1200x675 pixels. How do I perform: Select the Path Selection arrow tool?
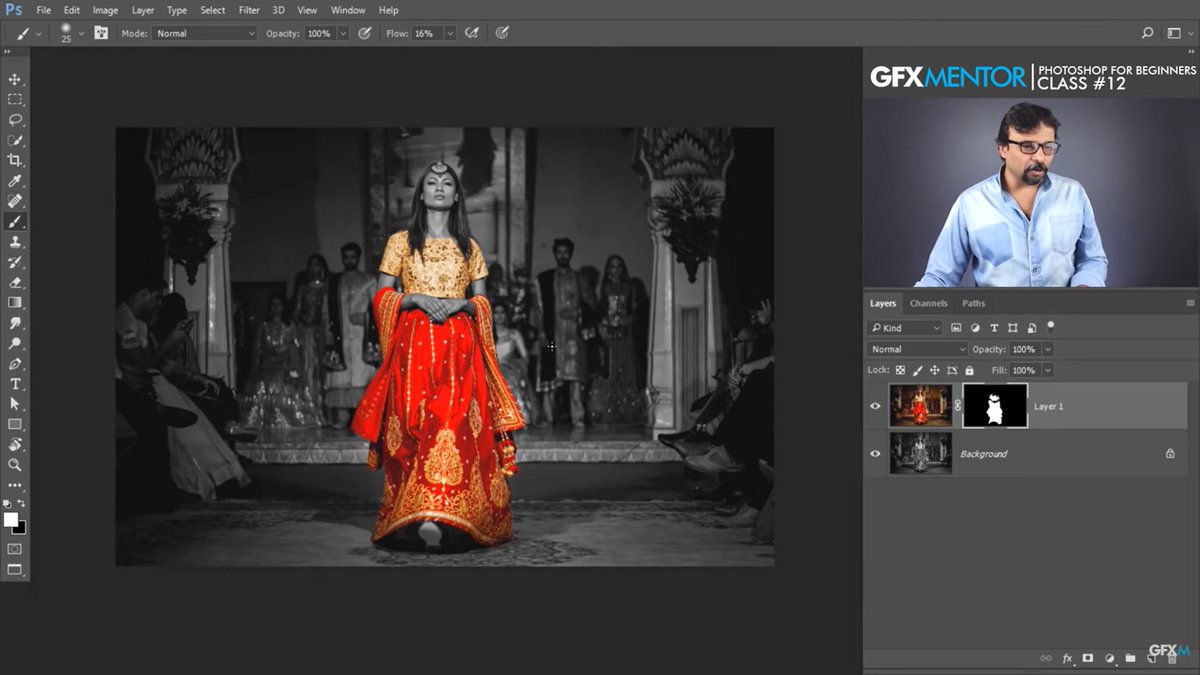point(15,404)
